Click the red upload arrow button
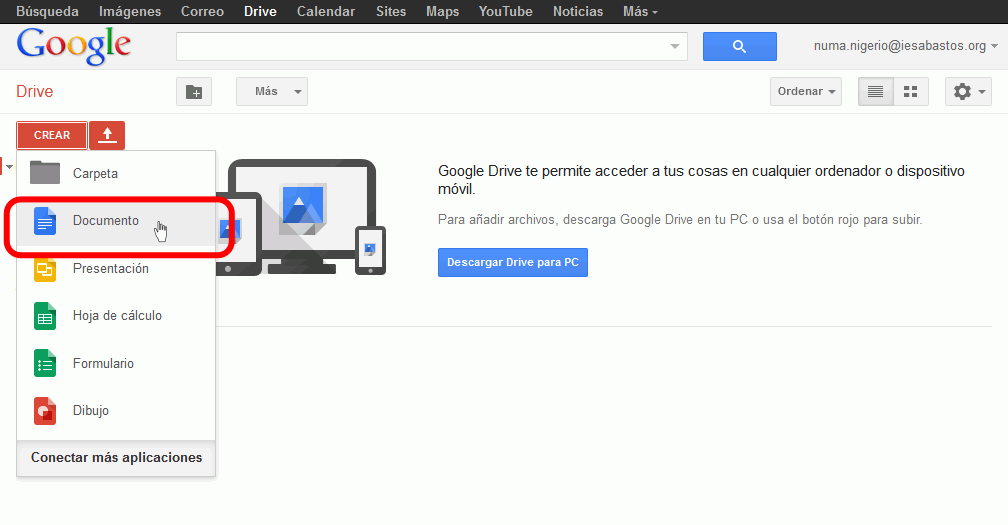1008x525 pixels. 107,136
